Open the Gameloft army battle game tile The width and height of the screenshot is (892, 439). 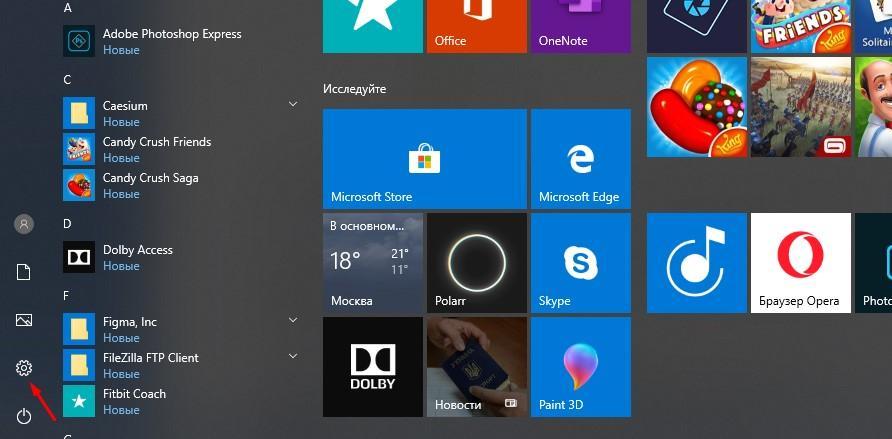point(801,107)
